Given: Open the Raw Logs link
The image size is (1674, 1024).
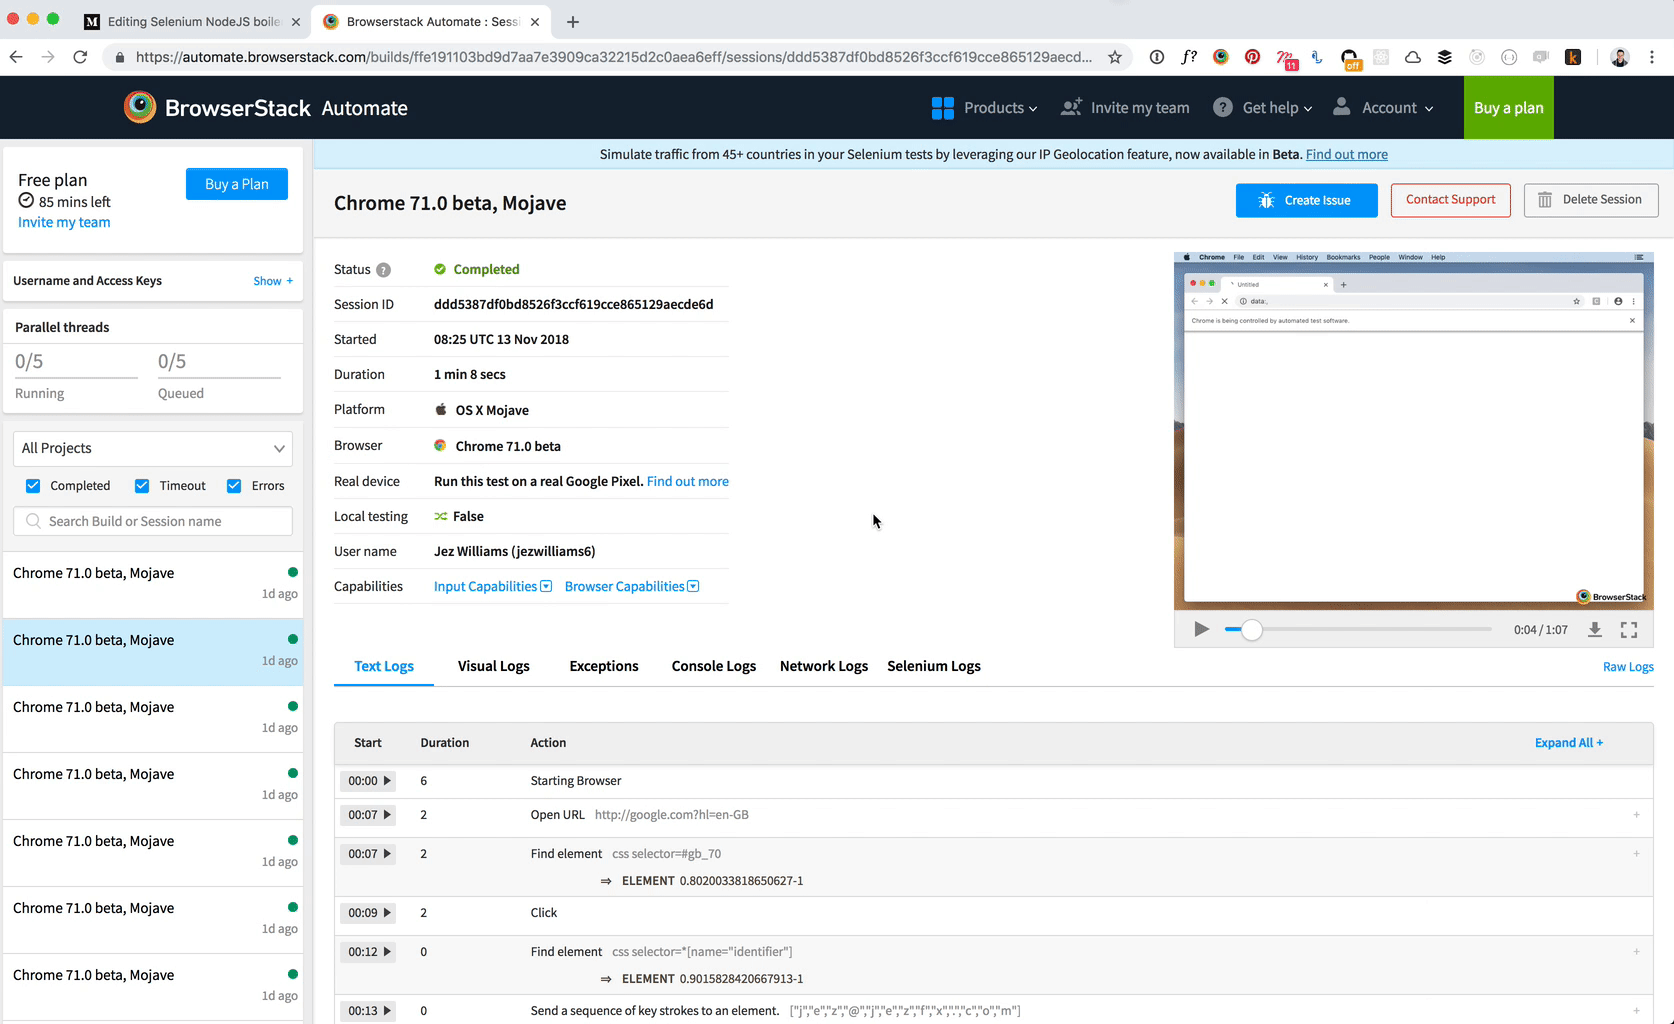Looking at the screenshot, I should point(1628,667).
